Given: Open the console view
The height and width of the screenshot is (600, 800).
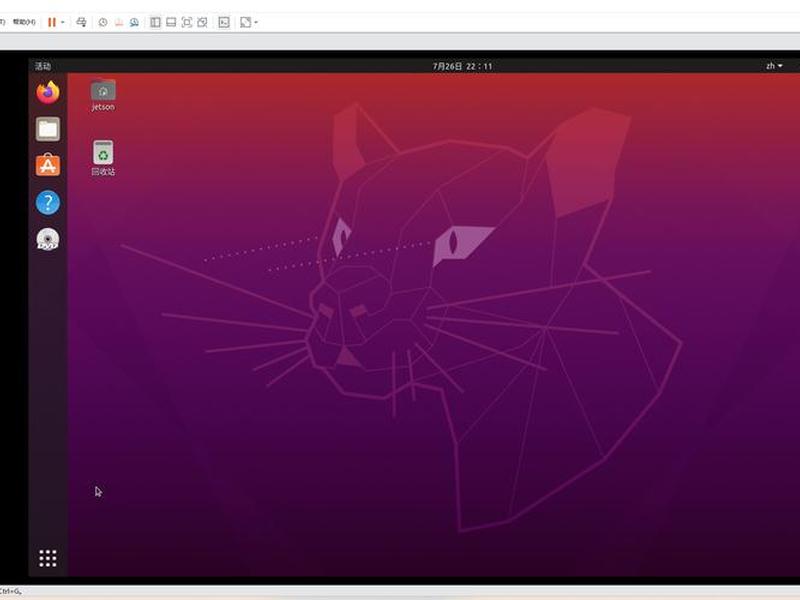Looking at the screenshot, I should point(224,22).
